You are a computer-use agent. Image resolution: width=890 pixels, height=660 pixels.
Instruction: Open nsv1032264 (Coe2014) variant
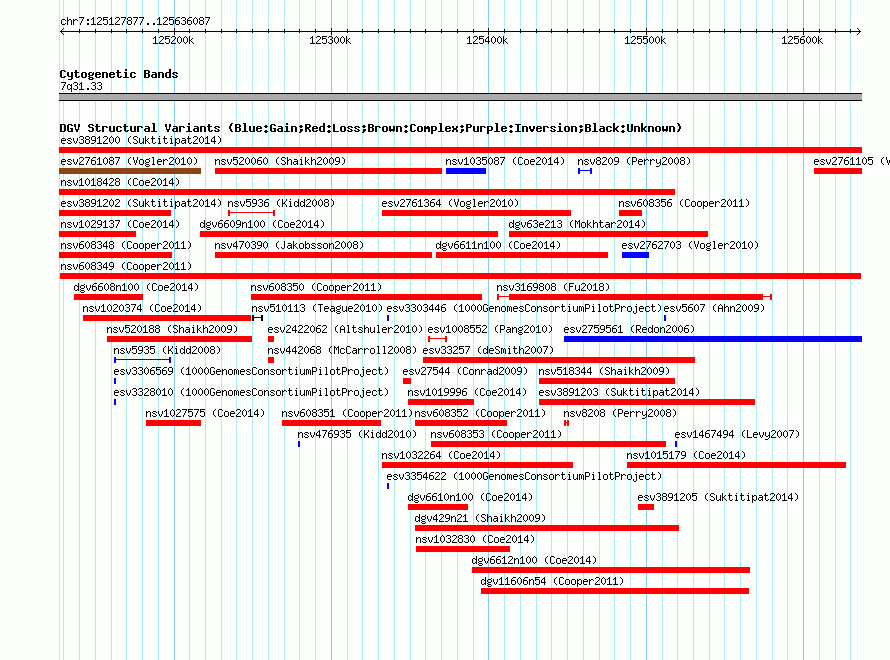pyautogui.click(x=441, y=455)
